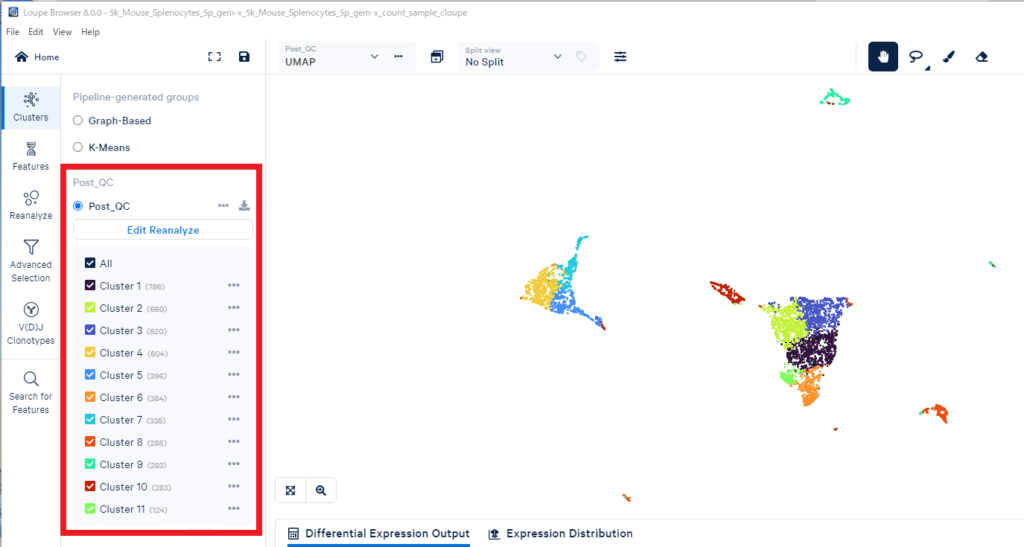Activate the hand pan tool
This screenshot has width=1024, height=547.
coord(882,57)
